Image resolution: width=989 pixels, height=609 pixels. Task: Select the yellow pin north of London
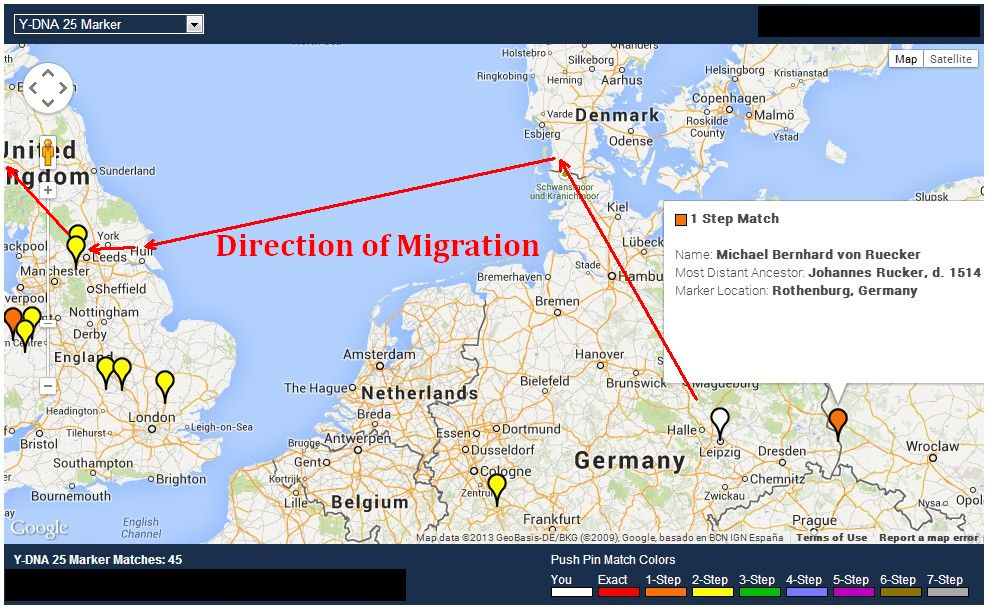[165, 385]
